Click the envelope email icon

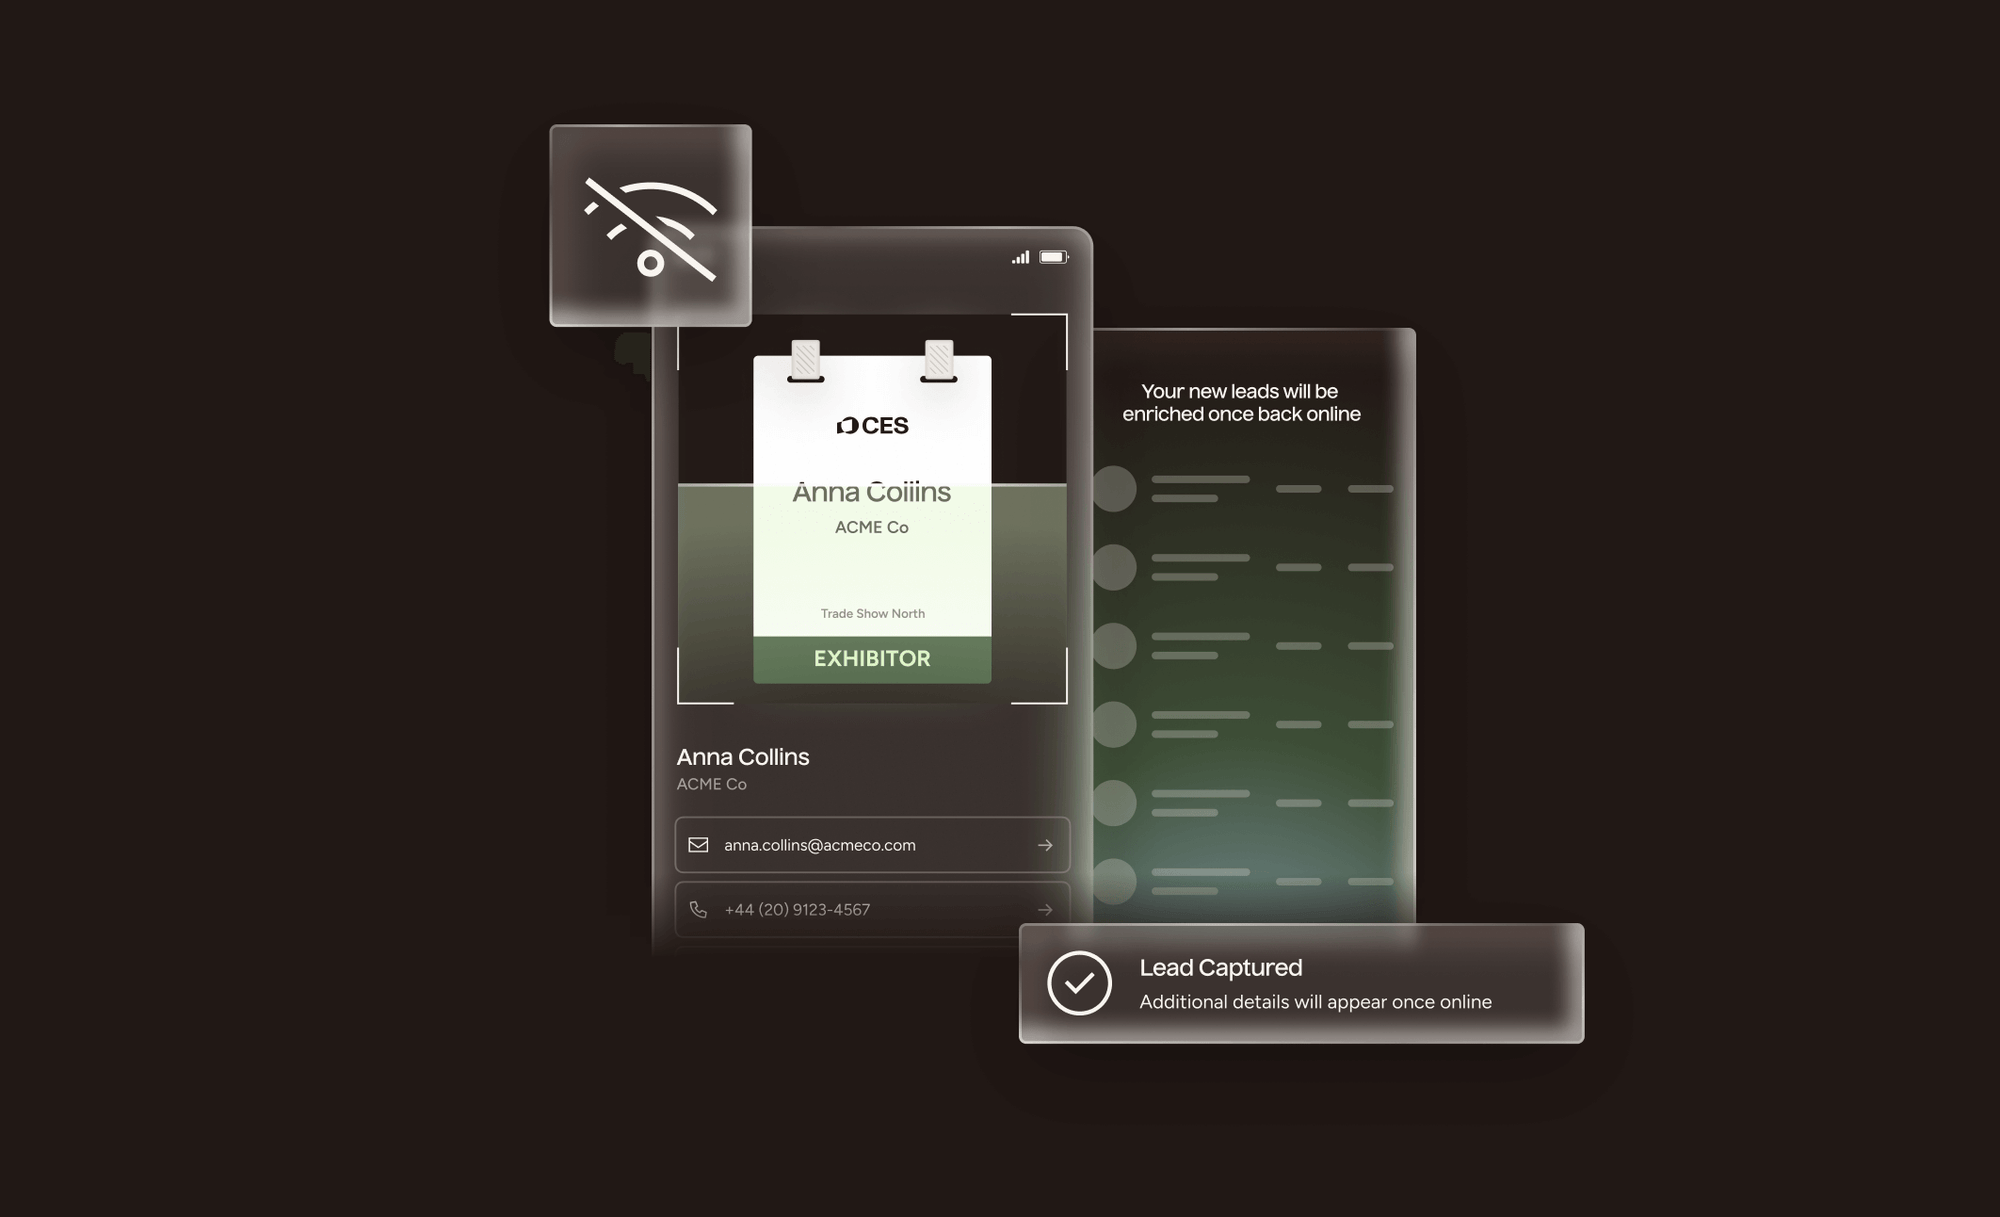(698, 845)
